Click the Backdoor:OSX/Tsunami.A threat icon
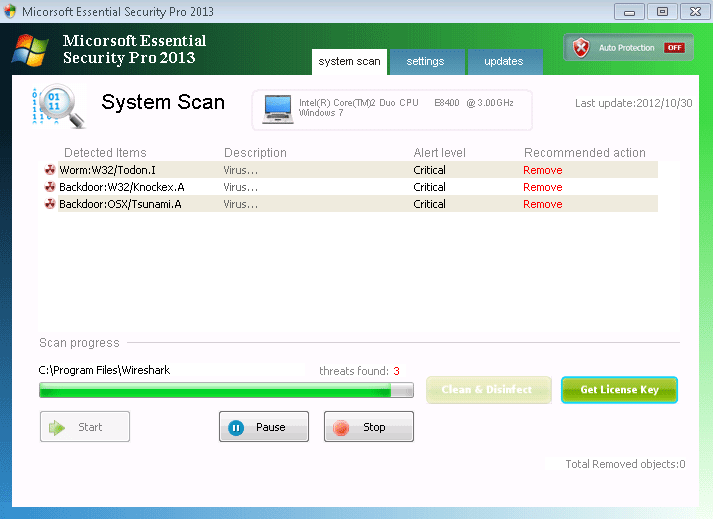Image resolution: width=713 pixels, height=519 pixels. pyautogui.click(x=50, y=204)
